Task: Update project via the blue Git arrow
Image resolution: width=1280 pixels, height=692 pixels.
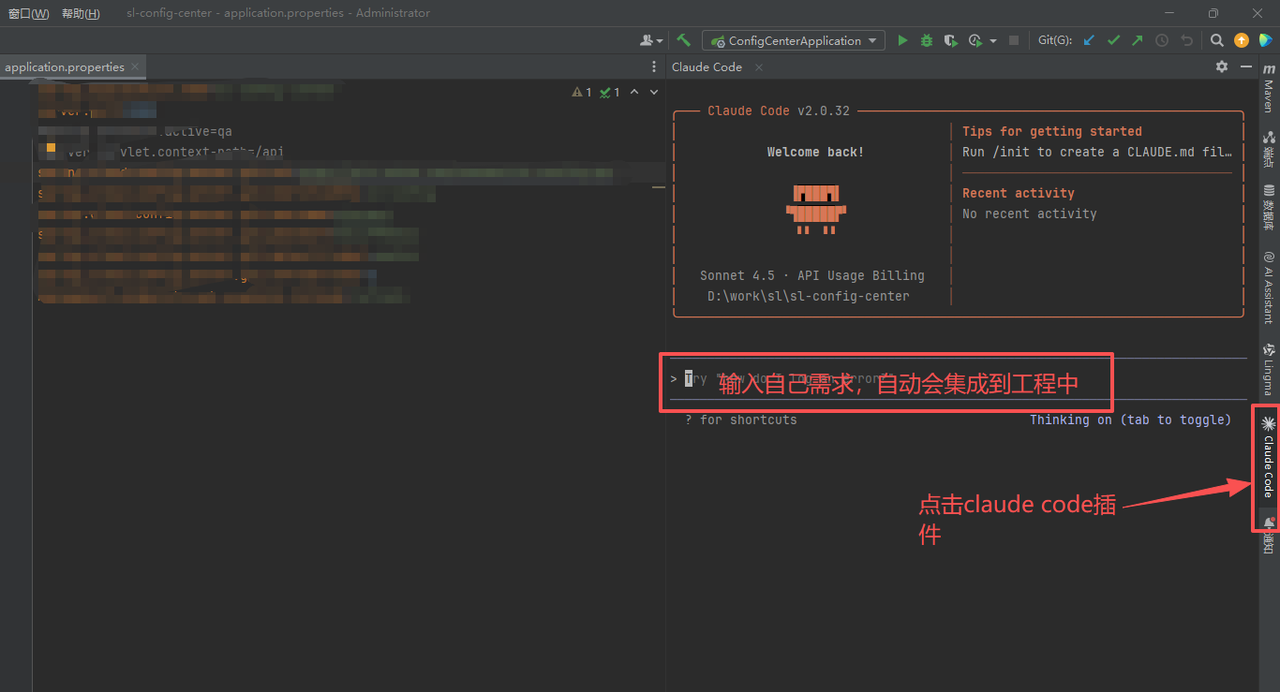Action: pyautogui.click(x=1089, y=41)
